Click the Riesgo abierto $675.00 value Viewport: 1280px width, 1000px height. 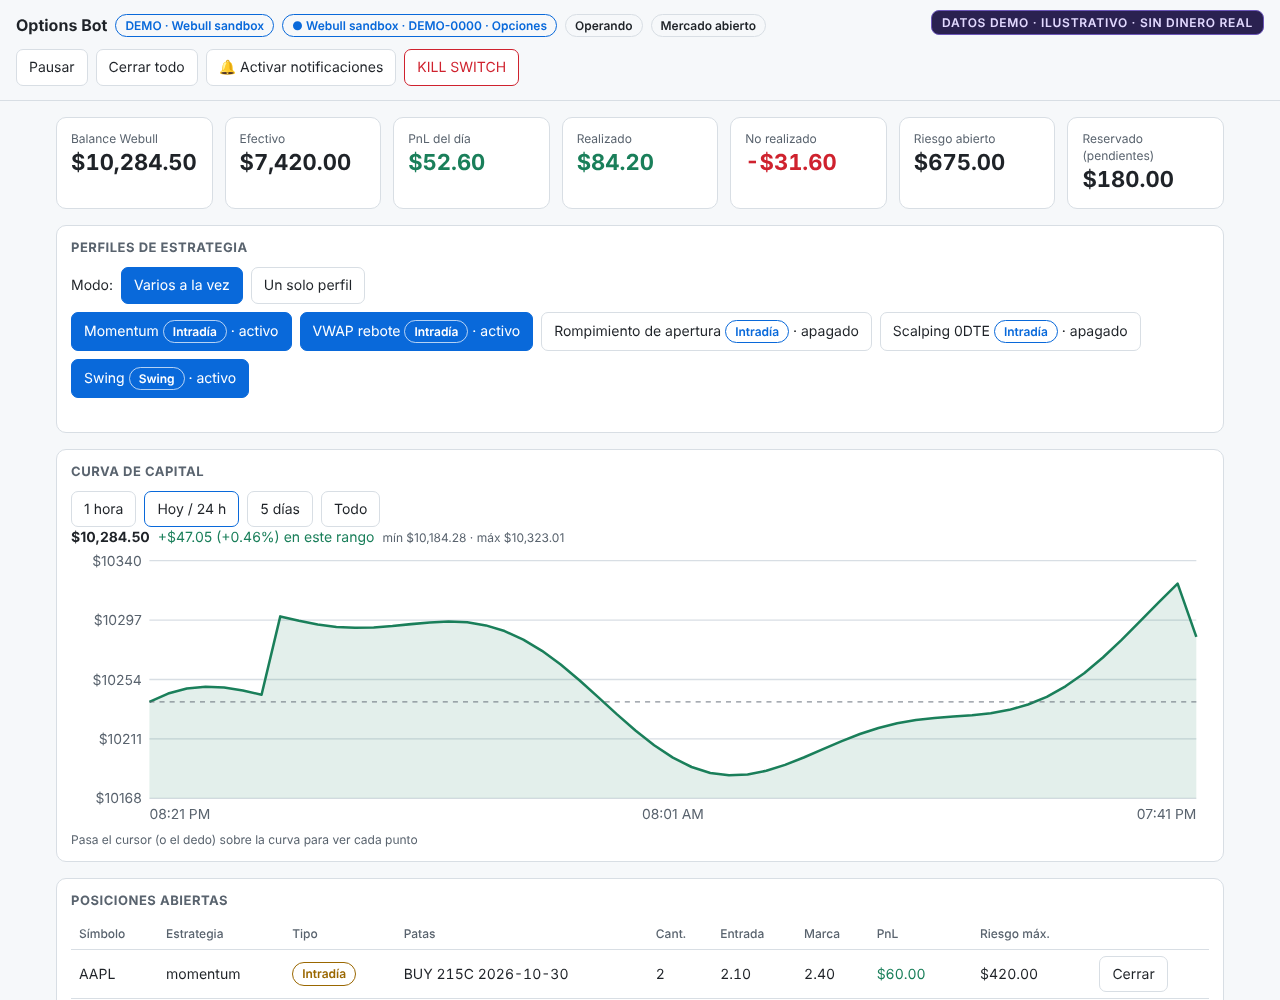[x=959, y=162]
